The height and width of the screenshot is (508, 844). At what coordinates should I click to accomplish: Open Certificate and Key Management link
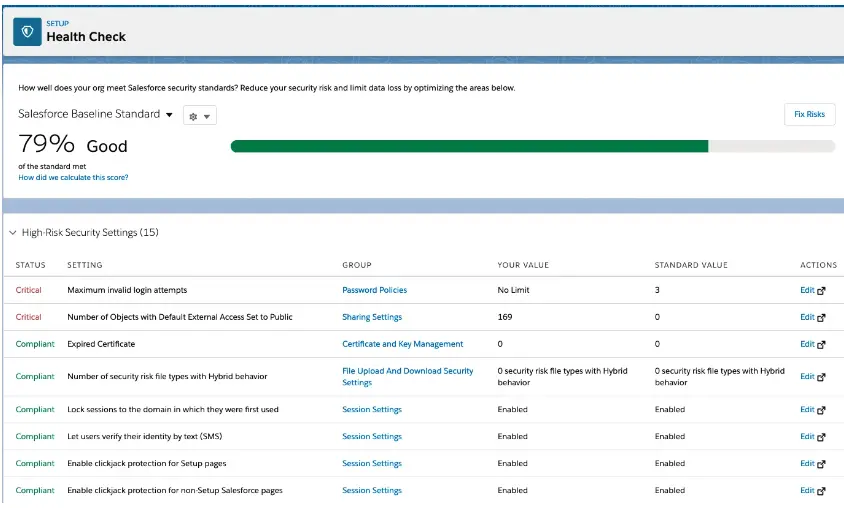tap(403, 344)
